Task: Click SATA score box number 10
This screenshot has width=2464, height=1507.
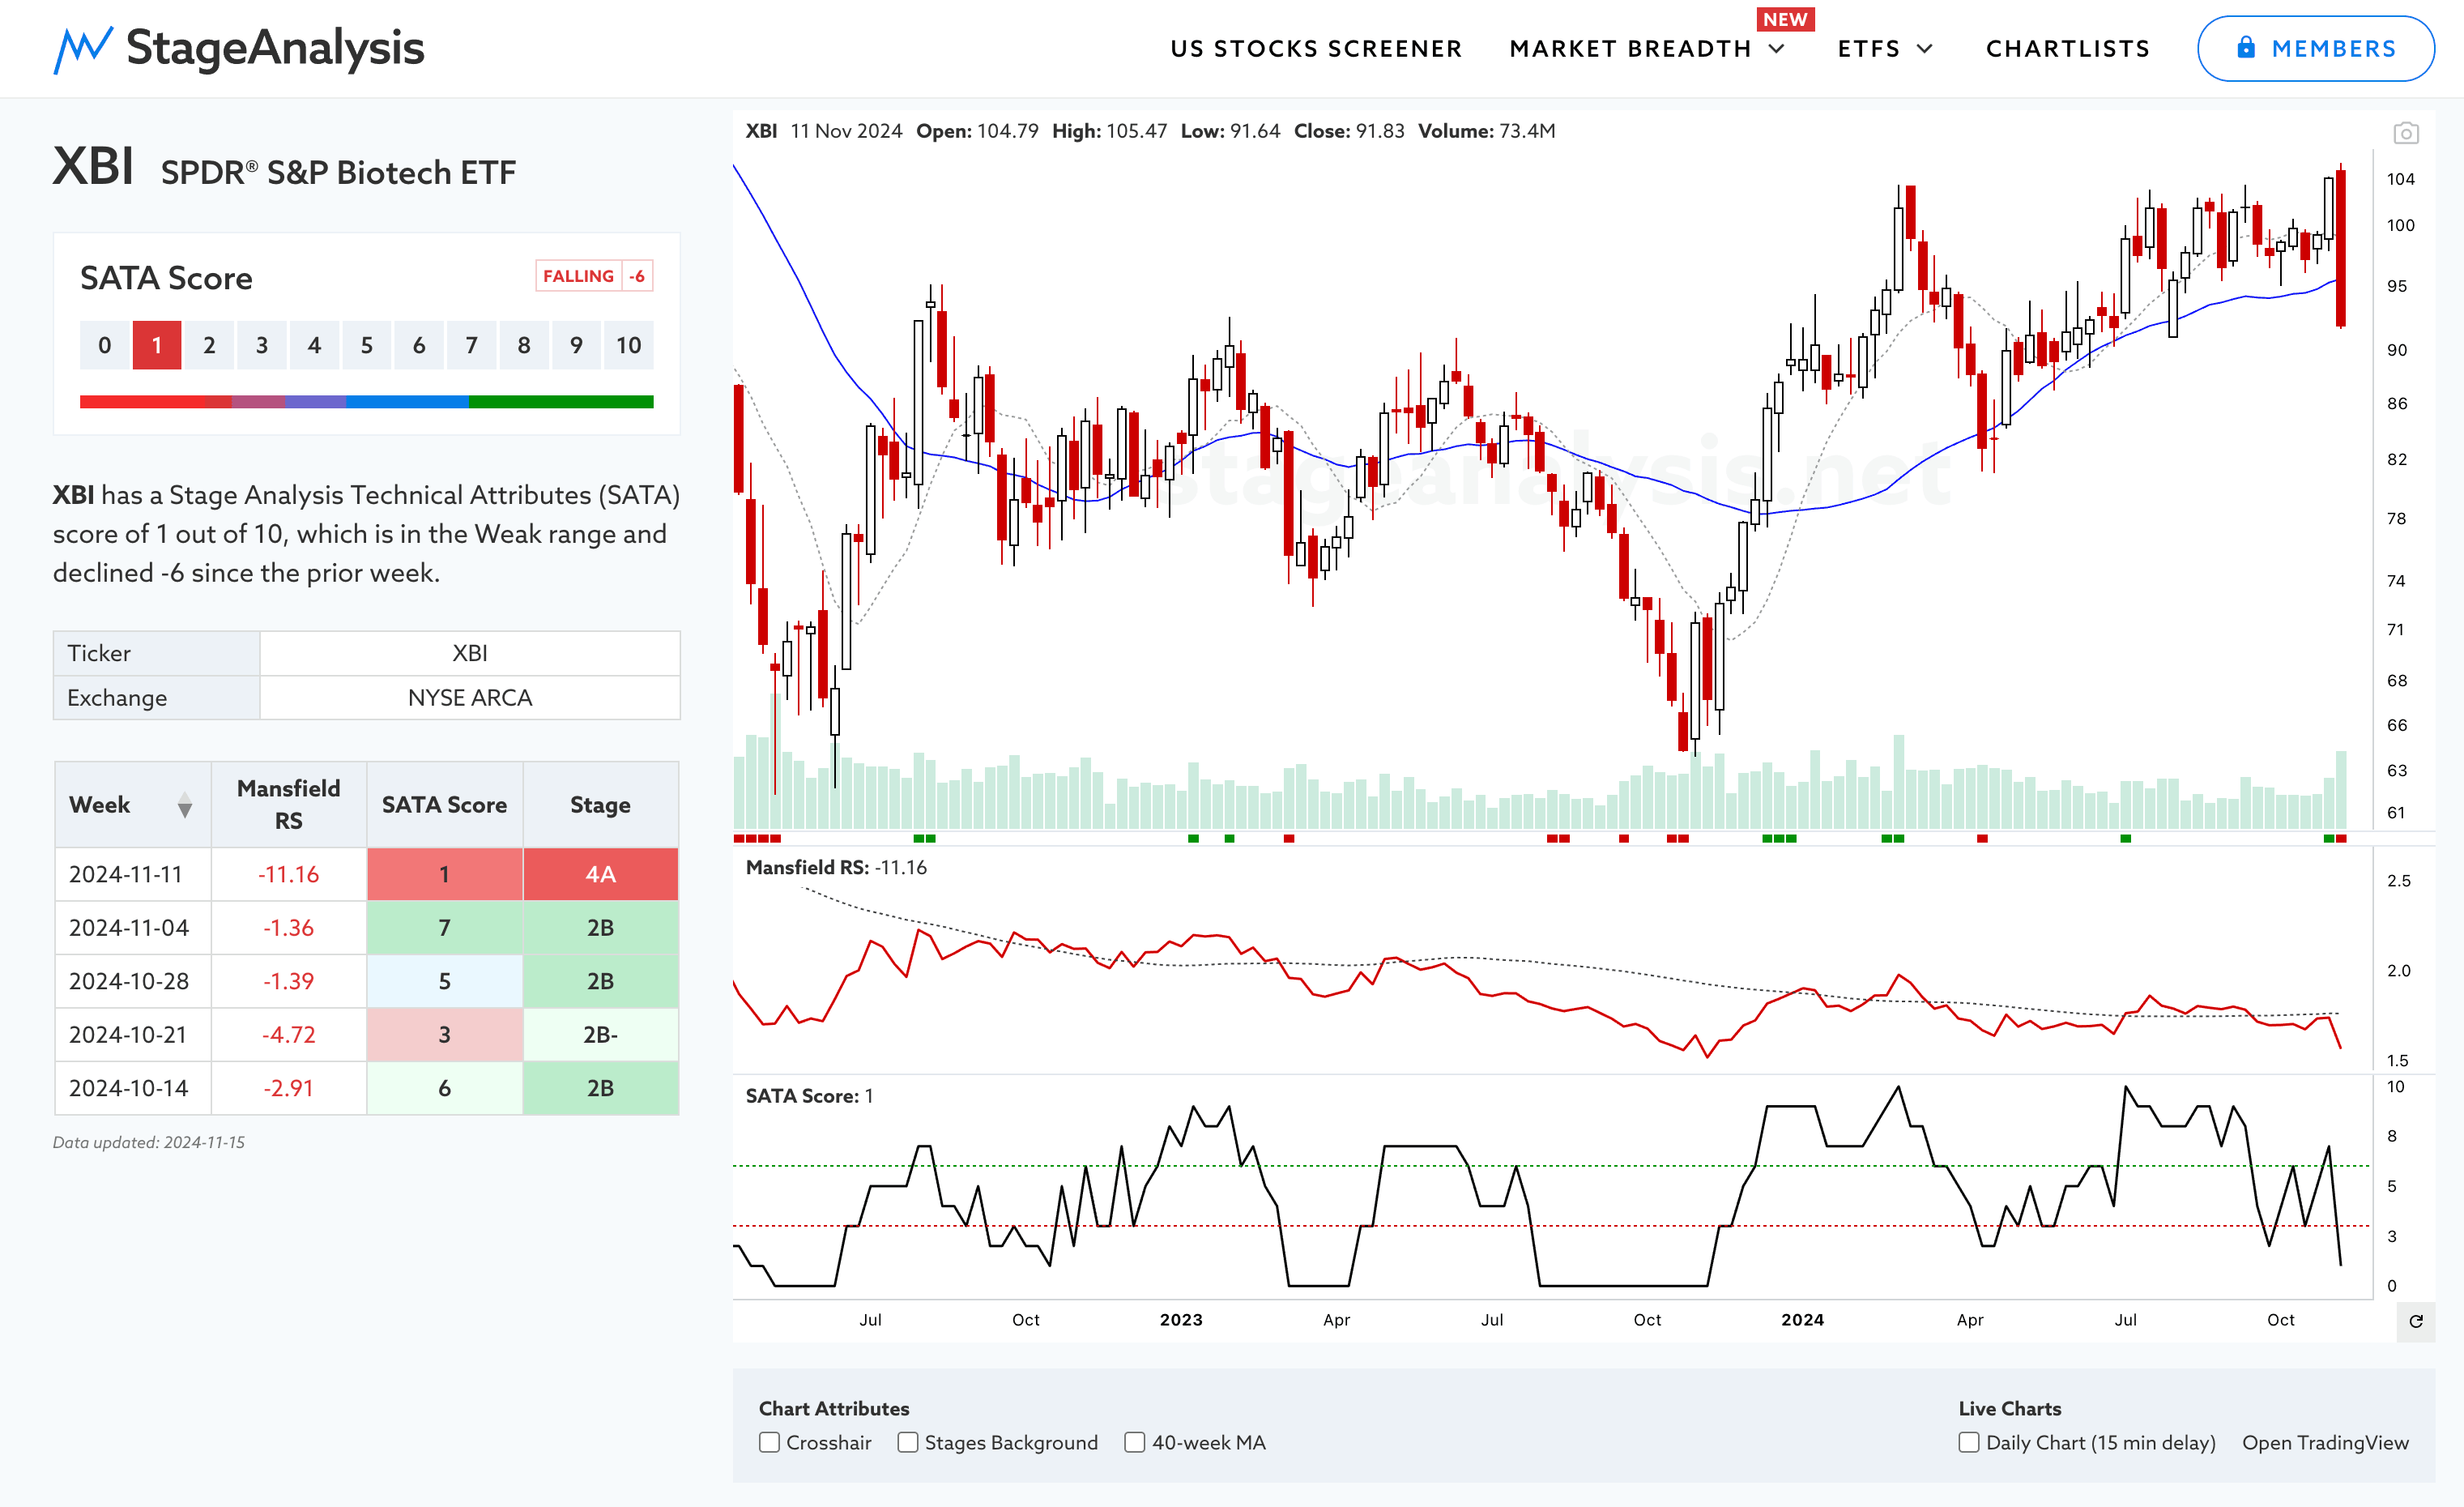Action: point(628,345)
